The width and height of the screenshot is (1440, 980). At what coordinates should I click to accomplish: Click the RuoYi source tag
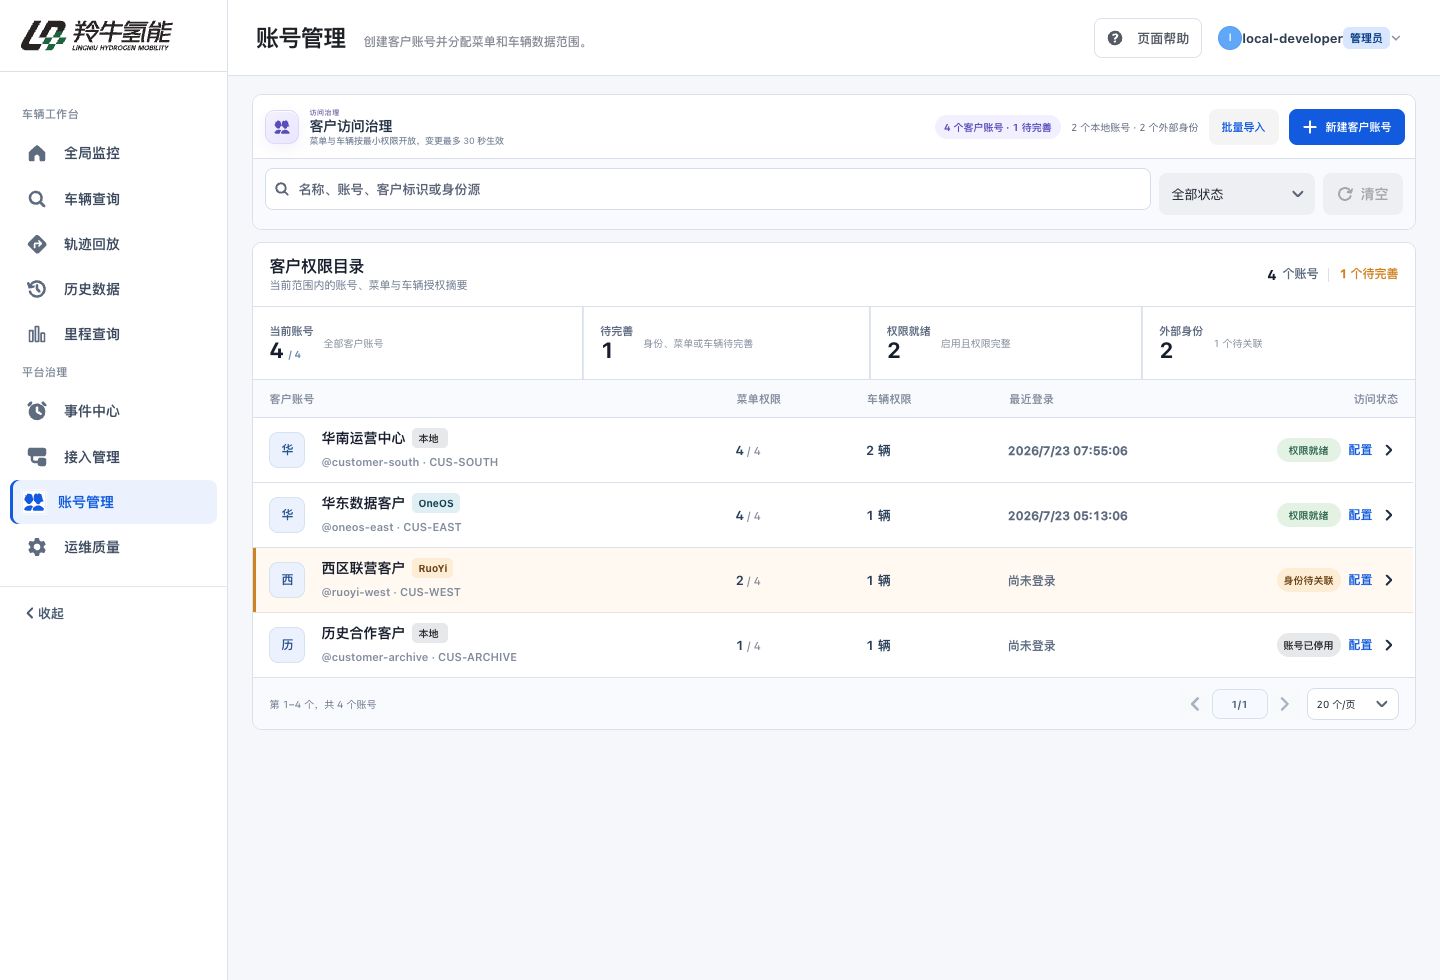tap(433, 568)
